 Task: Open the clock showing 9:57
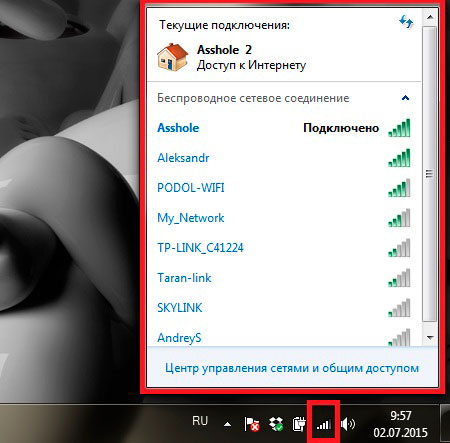point(400,424)
